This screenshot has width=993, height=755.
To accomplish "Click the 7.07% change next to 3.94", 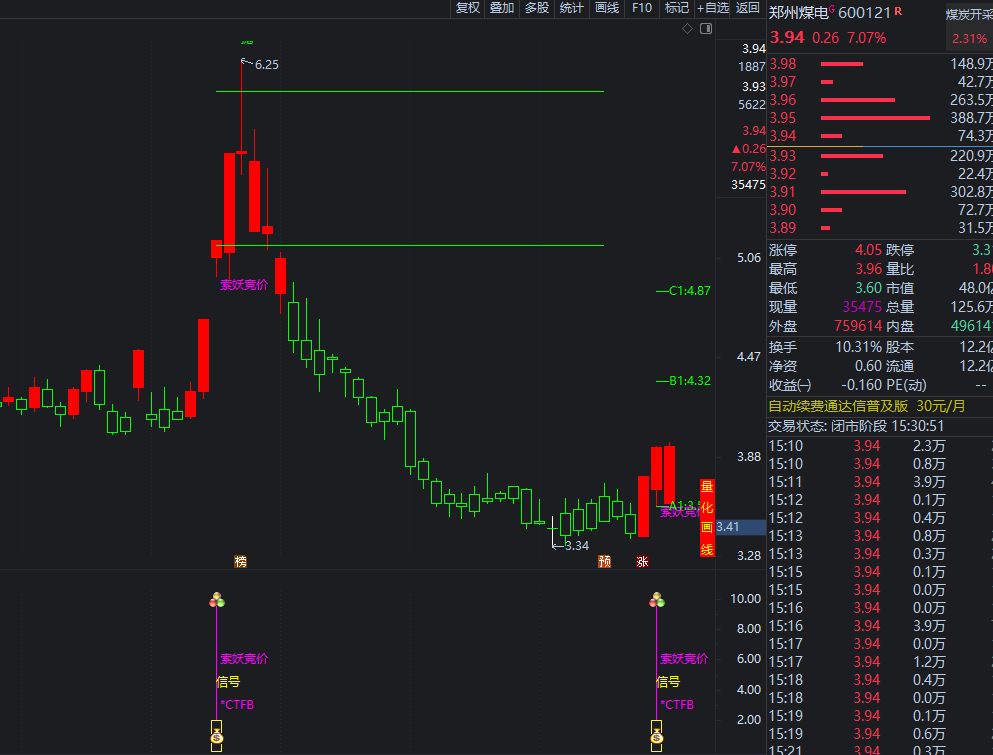I will tap(866, 38).
